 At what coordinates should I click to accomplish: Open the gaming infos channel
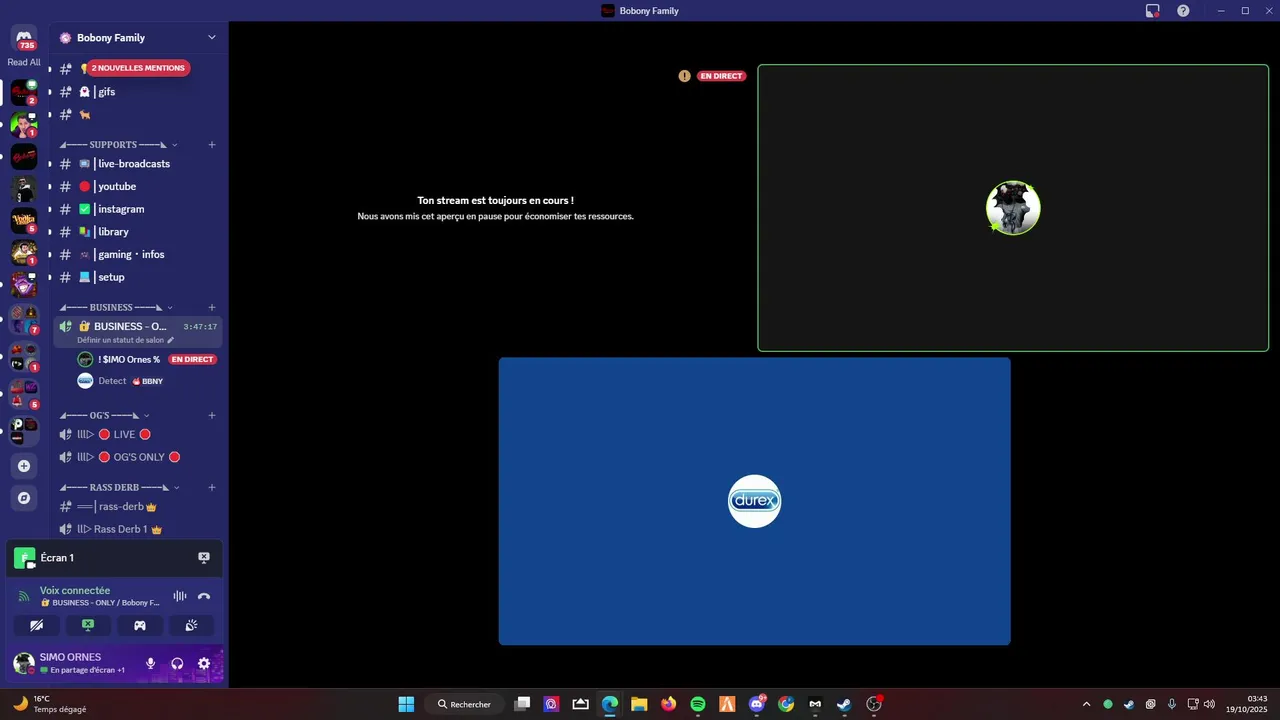(132, 255)
